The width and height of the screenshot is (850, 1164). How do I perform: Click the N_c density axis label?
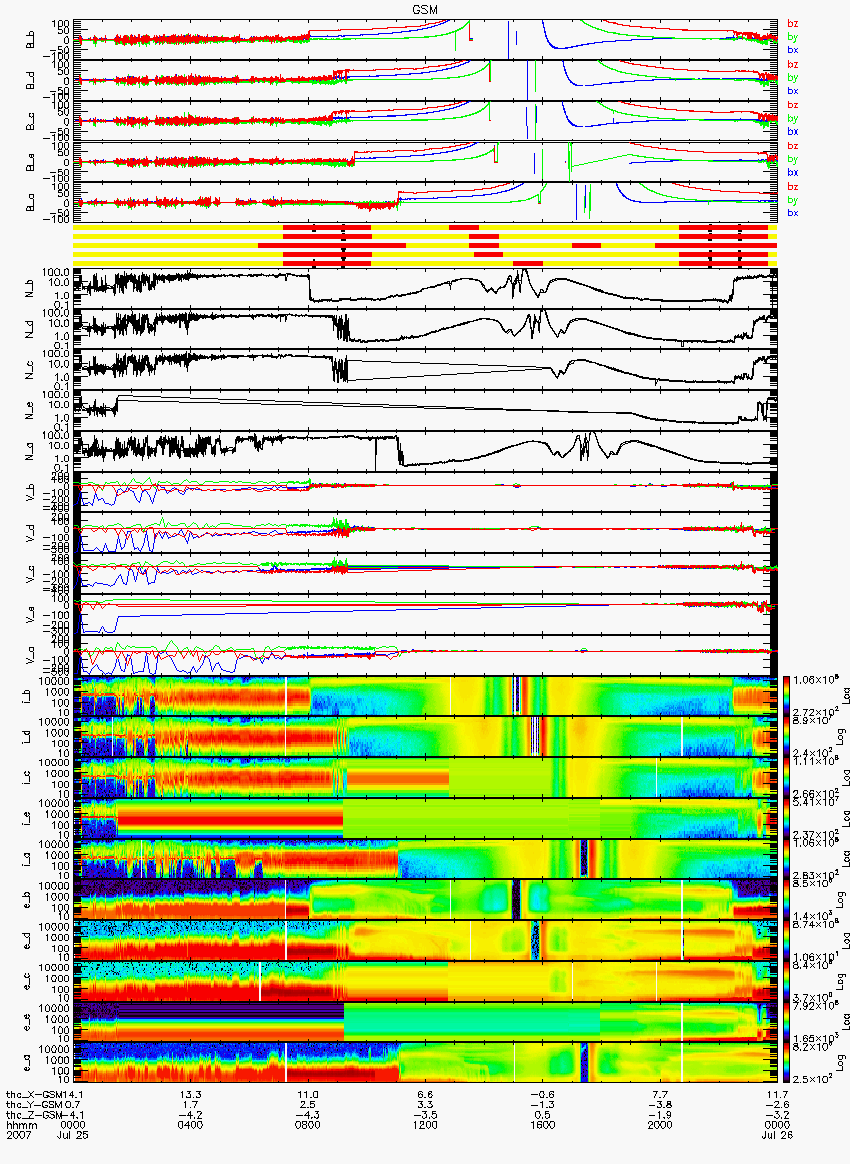coord(30,369)
